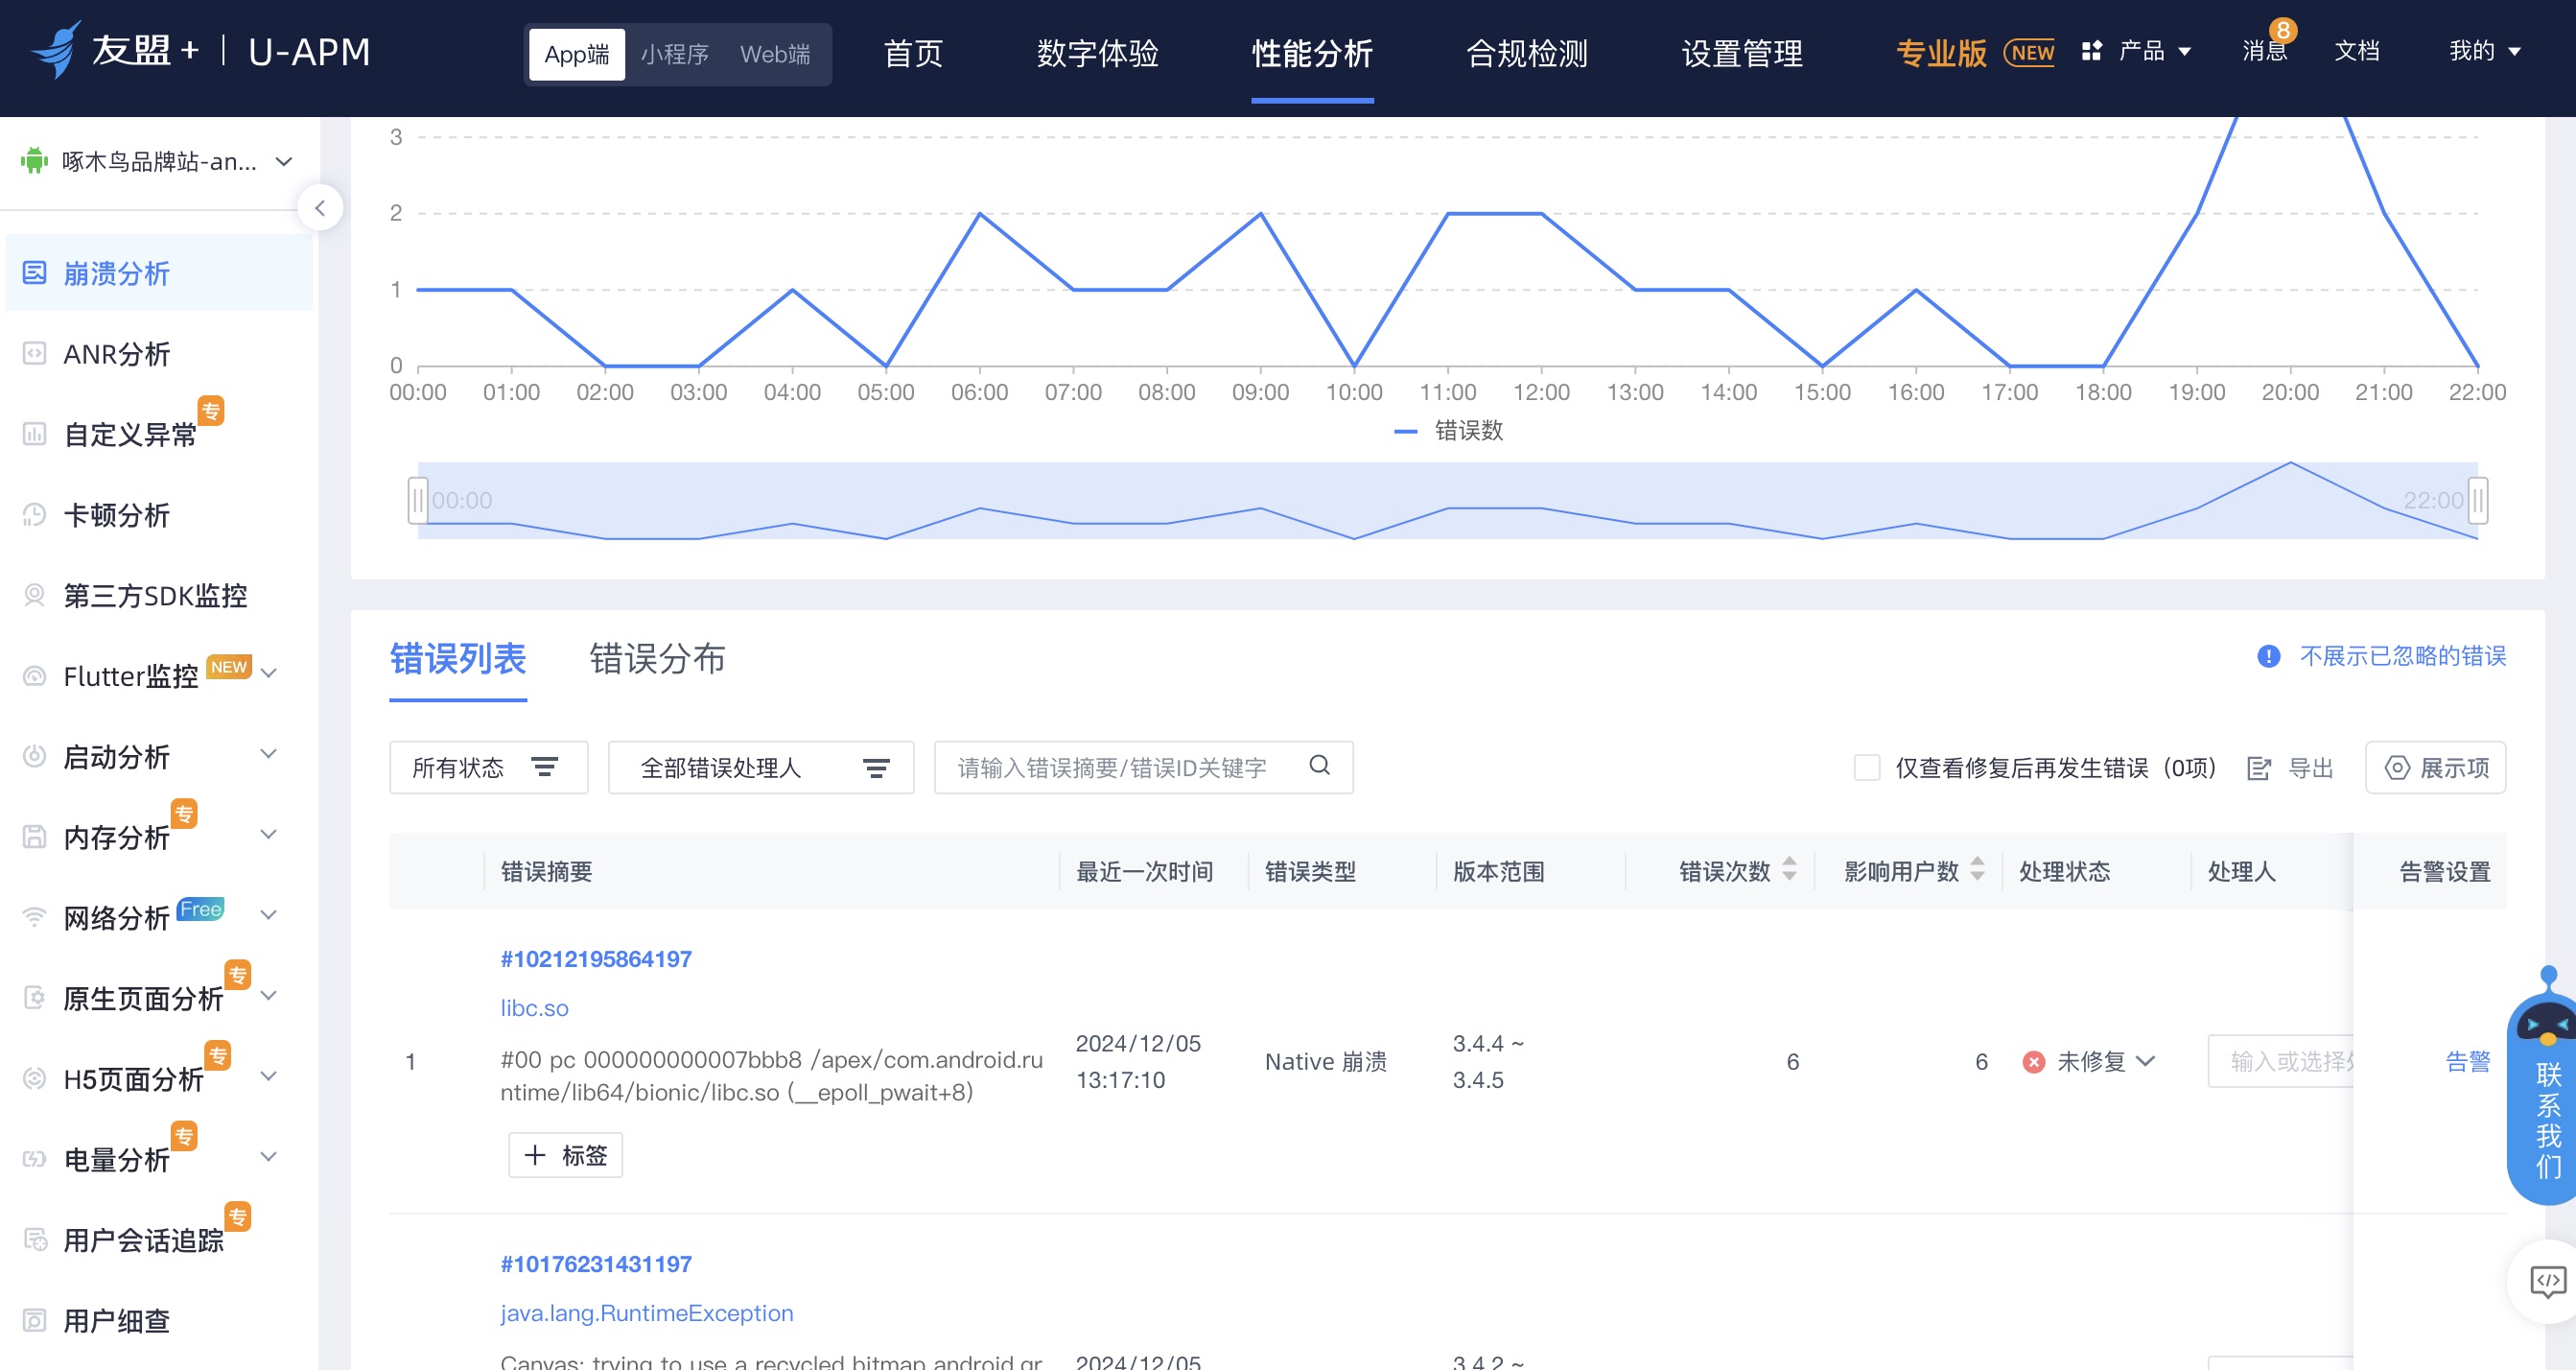Open error #10212195864197 link

coord(596,959)
